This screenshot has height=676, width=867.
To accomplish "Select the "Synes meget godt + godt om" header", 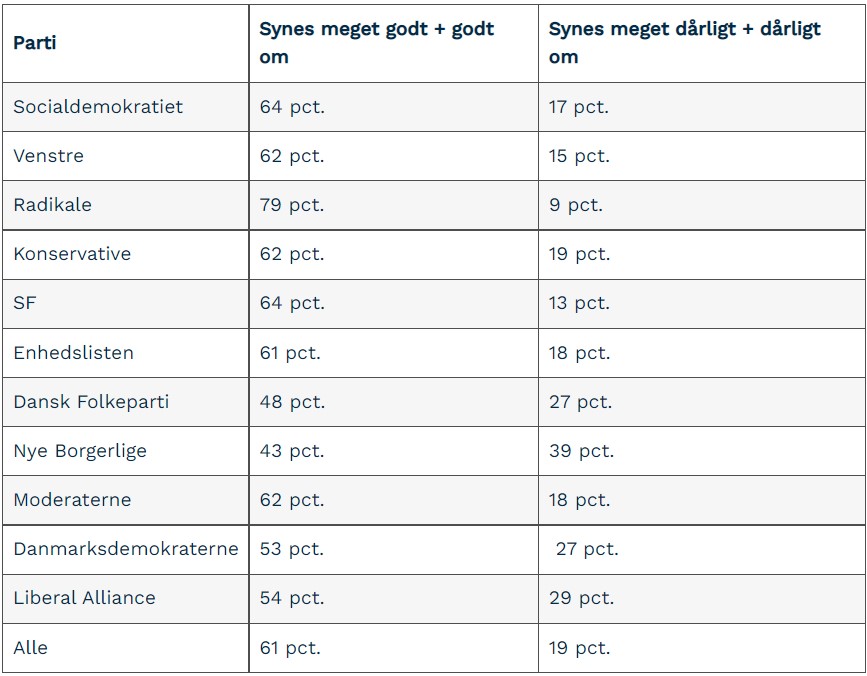I will point(376,43).
